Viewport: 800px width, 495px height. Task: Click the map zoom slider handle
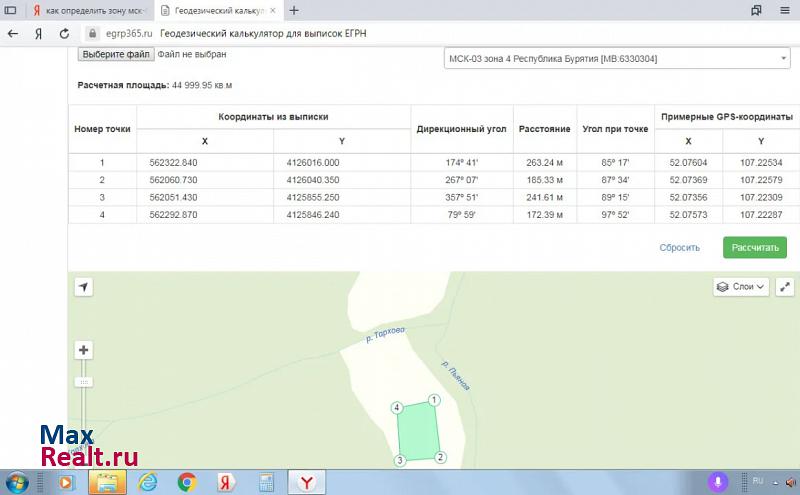point(84,382)
